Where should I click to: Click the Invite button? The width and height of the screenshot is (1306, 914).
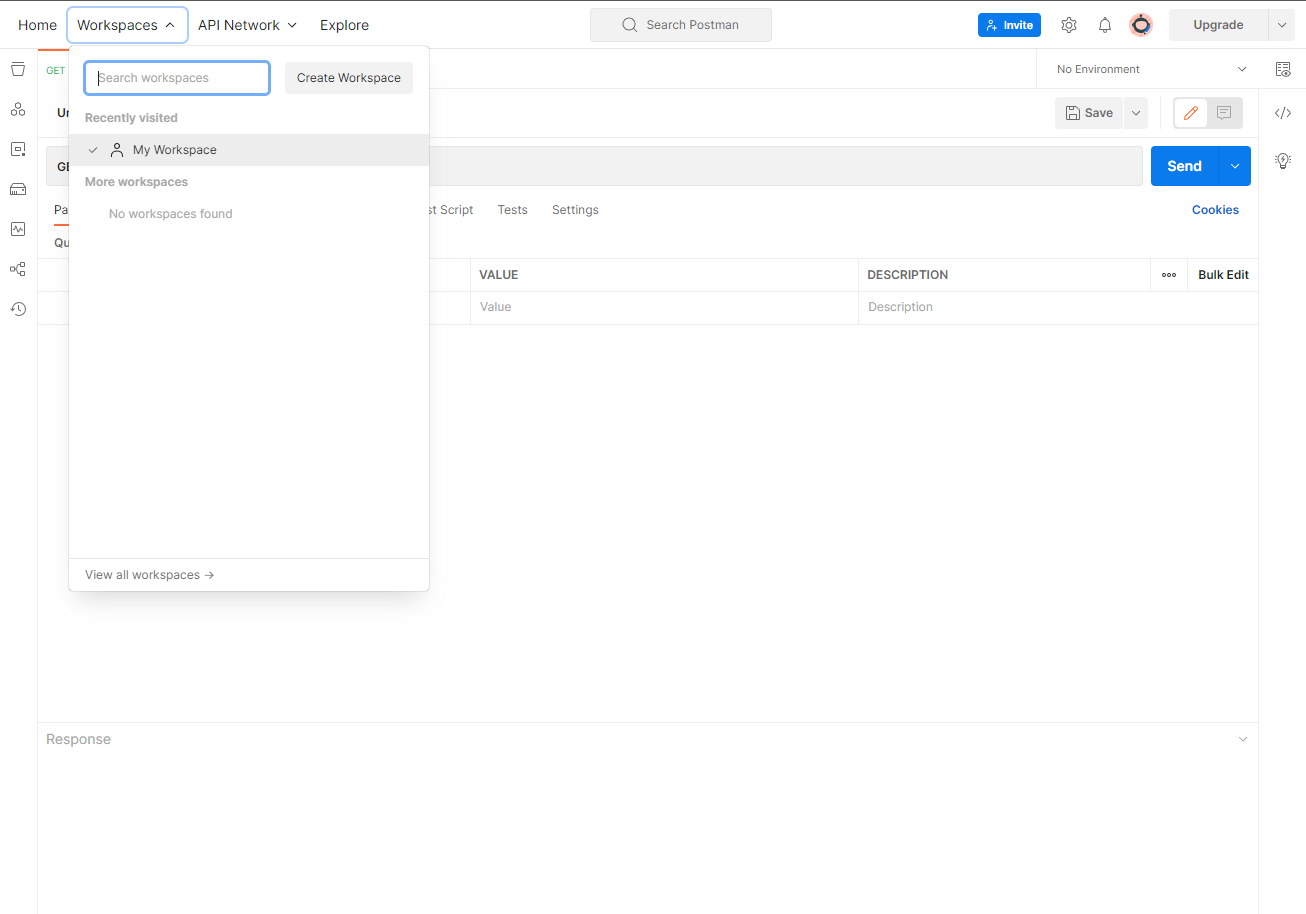[x=1009, y=25]
